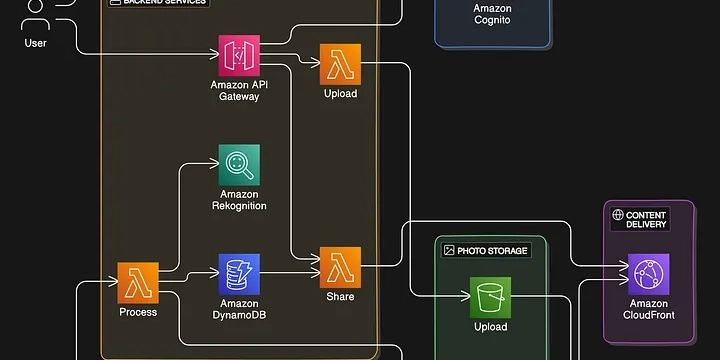Click the "PHOTO STORAGE" group title

tap(492, 251)
